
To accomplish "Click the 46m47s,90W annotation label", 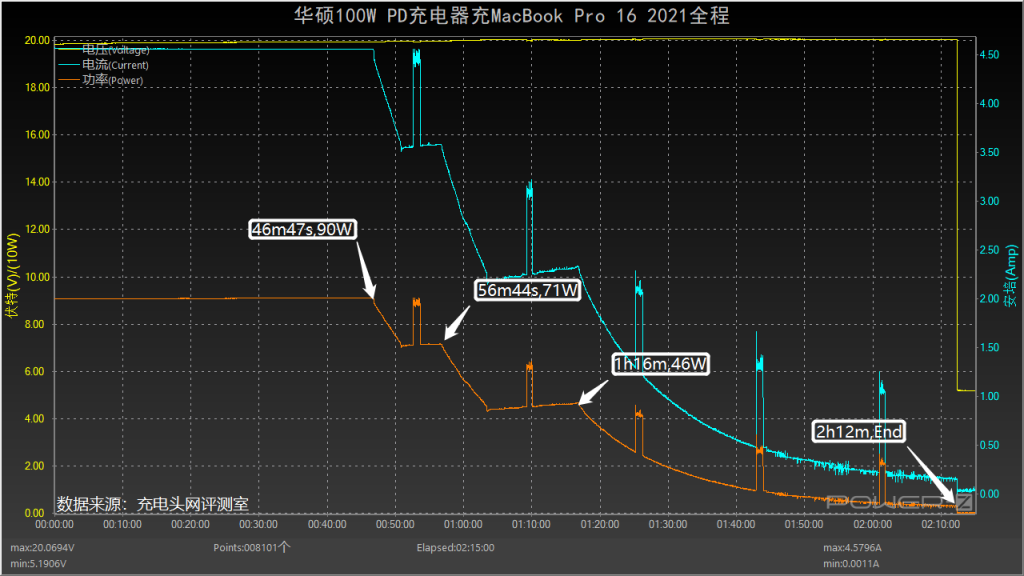I will tap(304, 230).
